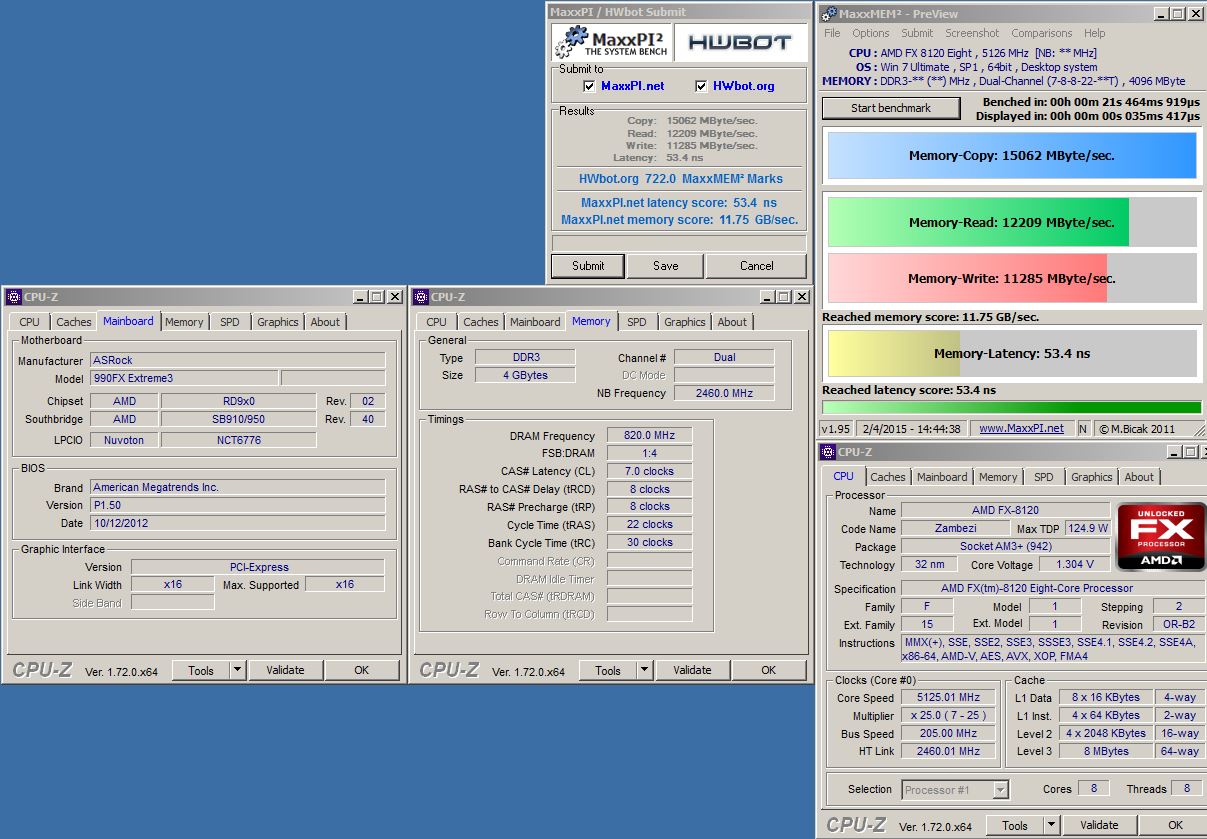Select Memory tab in CPU tab CPU-Z window

coord(998,477)
